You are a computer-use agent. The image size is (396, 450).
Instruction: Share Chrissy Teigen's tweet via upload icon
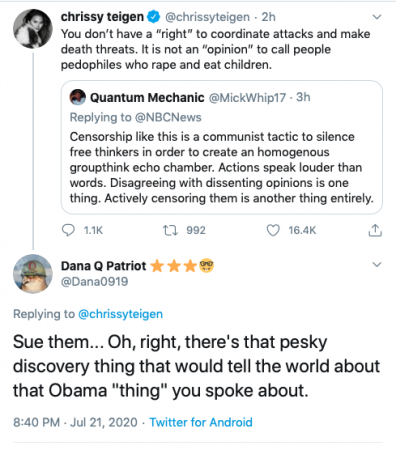pyautogui.click(x=375, y=230)
